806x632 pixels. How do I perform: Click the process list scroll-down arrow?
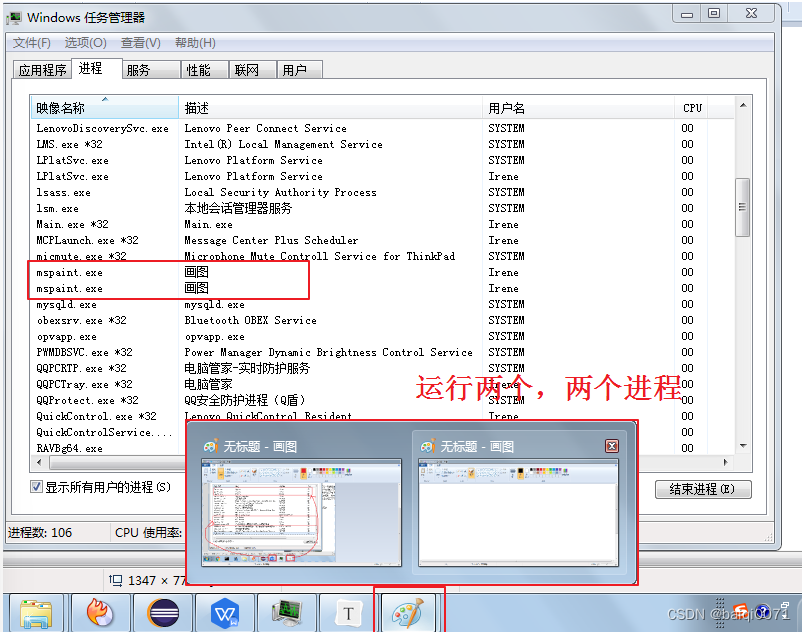coord(743,446)
